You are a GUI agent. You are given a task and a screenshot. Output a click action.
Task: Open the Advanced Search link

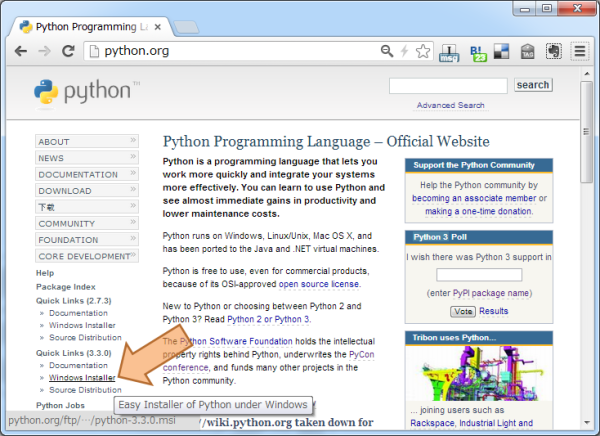[x=450, y=105]
